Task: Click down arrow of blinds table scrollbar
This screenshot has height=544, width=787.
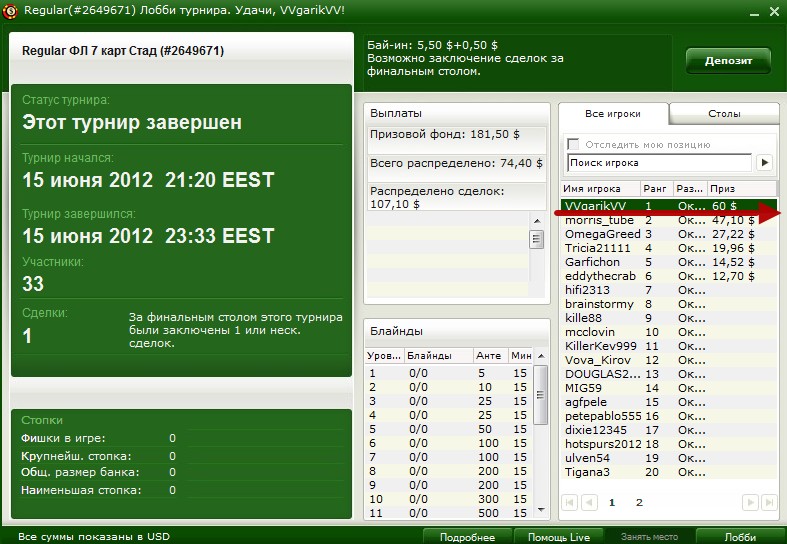Action: (541, 510)
